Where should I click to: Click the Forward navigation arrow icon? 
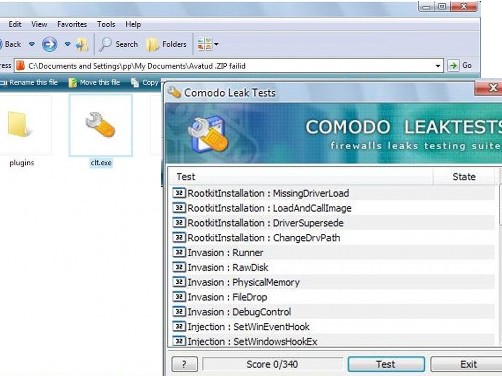click(x=49, y=44)
